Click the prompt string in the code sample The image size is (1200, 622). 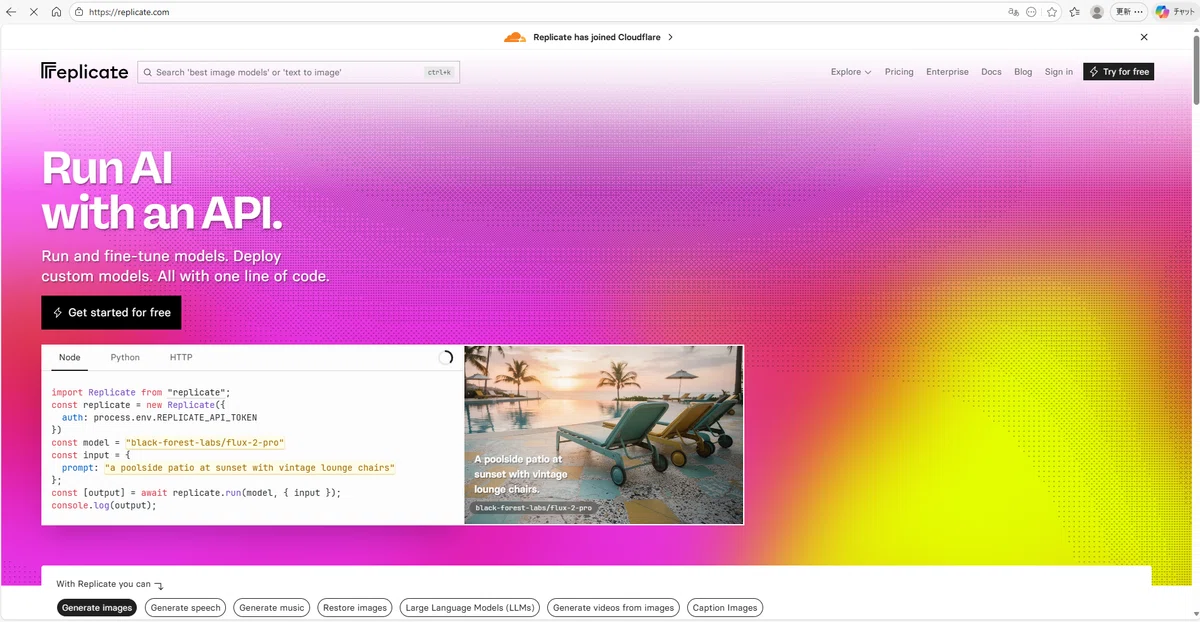point(249,468)
